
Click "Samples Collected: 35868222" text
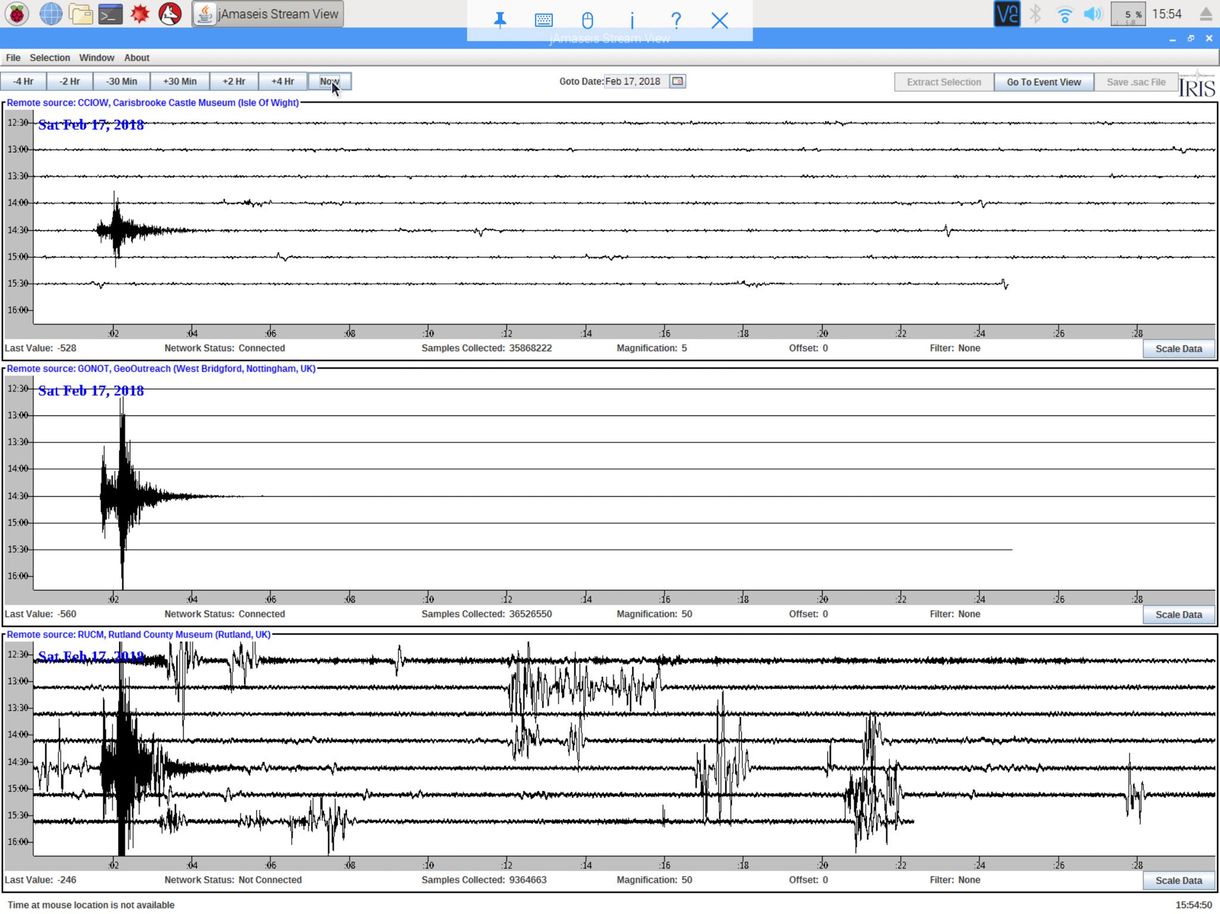point(487,348)
